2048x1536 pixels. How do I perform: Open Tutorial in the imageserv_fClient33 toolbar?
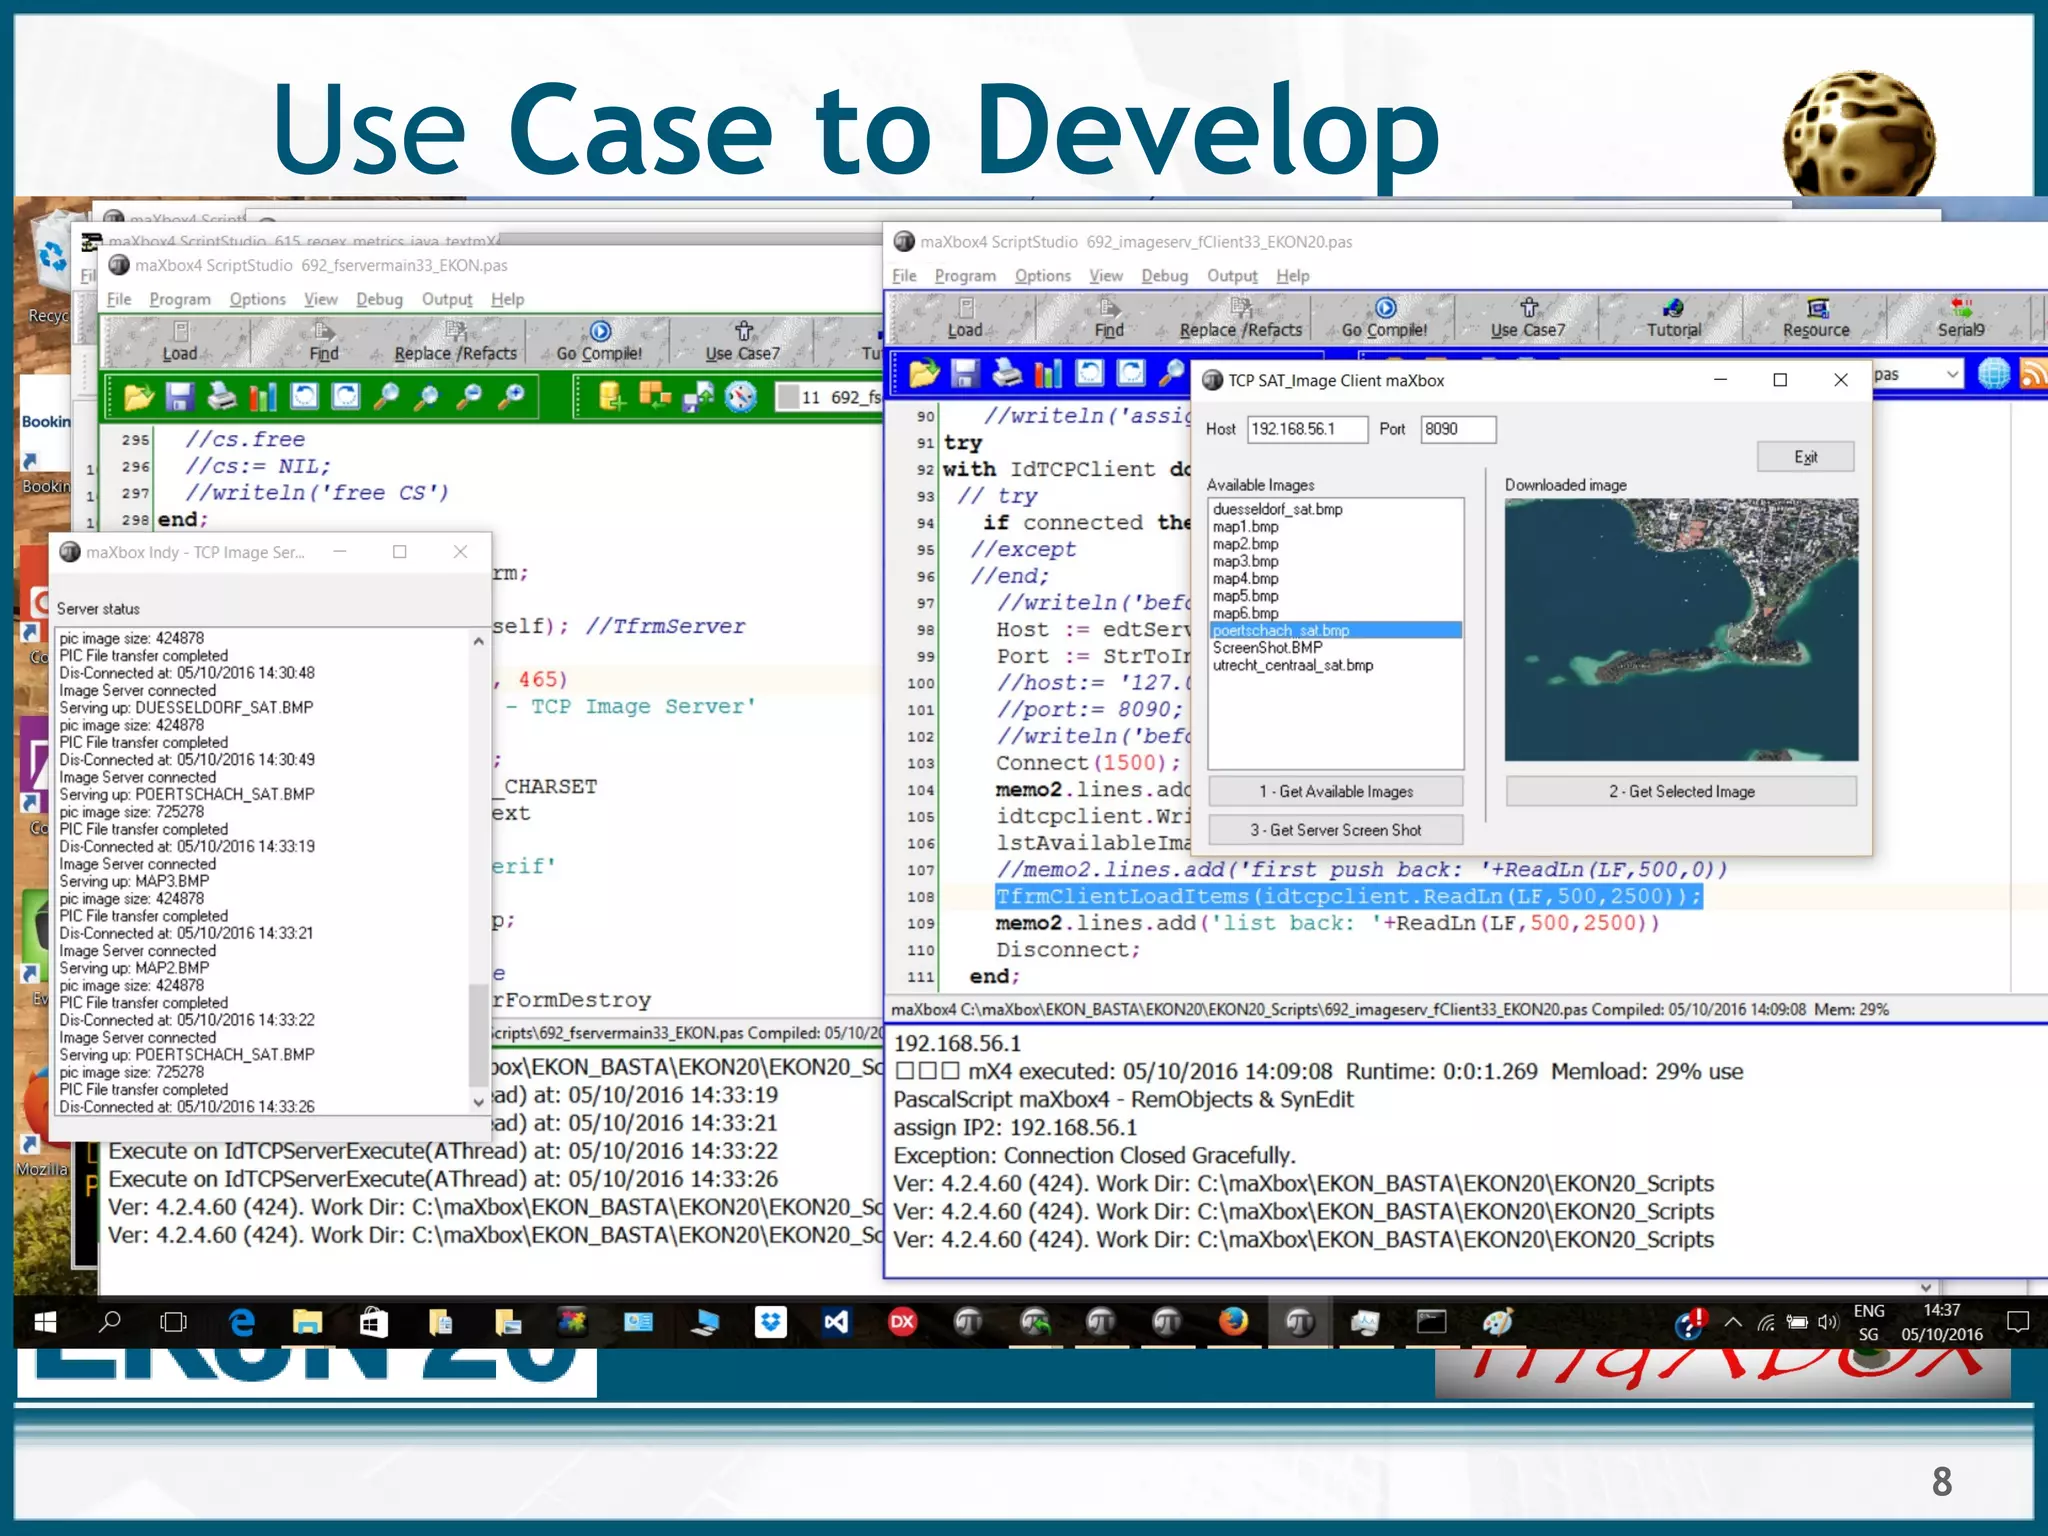pyautogui.click(x=1674, y=318)
